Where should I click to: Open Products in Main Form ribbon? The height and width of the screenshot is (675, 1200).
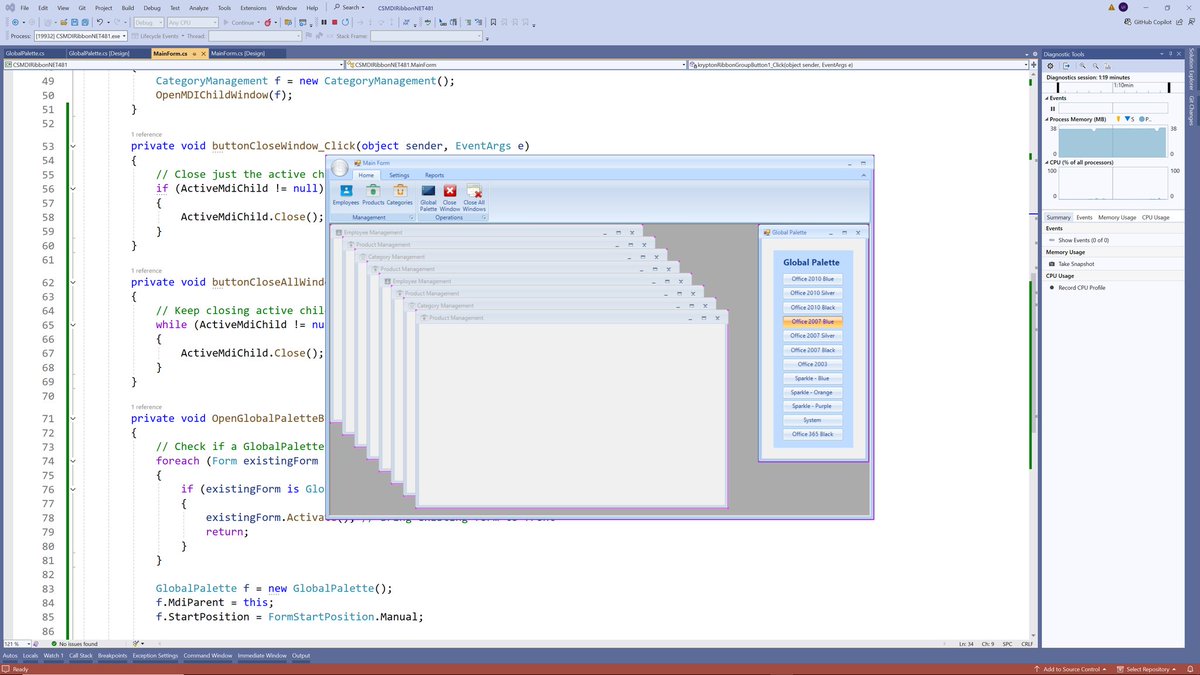pyautogui.click(x=373, y=194)
